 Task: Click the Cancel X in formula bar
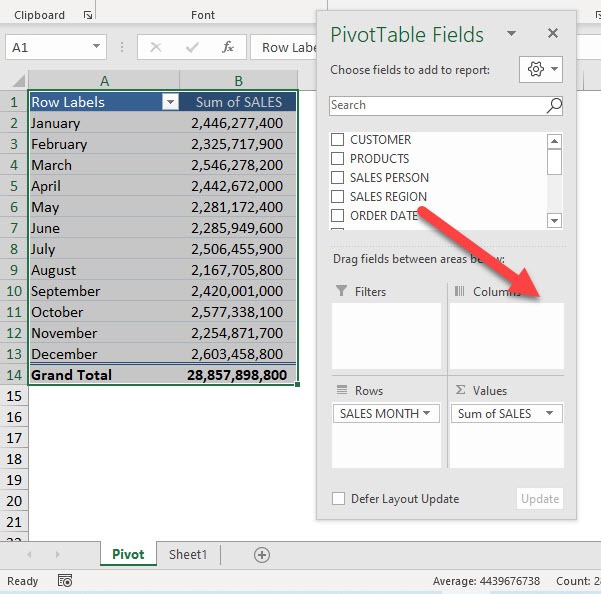[156, 48]
